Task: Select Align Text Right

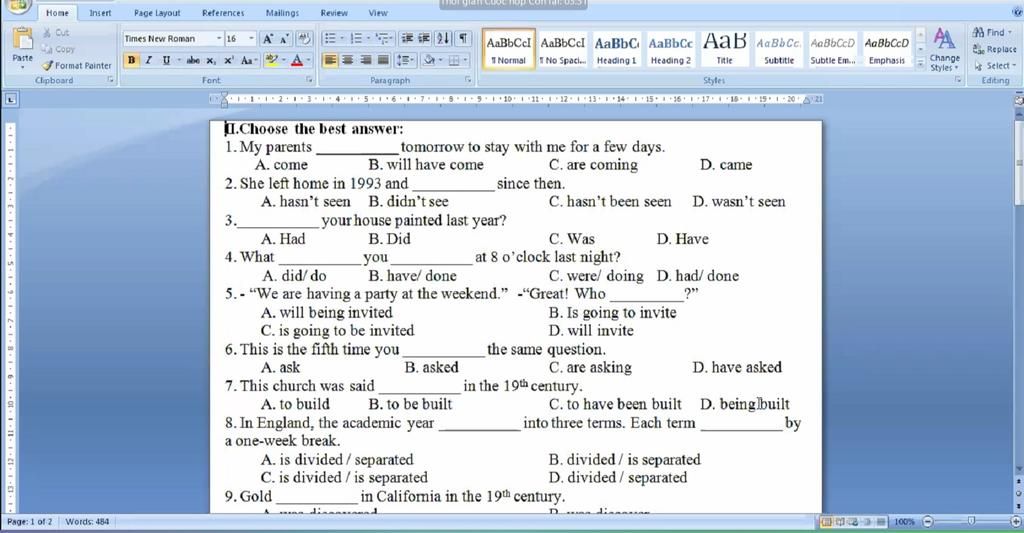Action: 366,60
